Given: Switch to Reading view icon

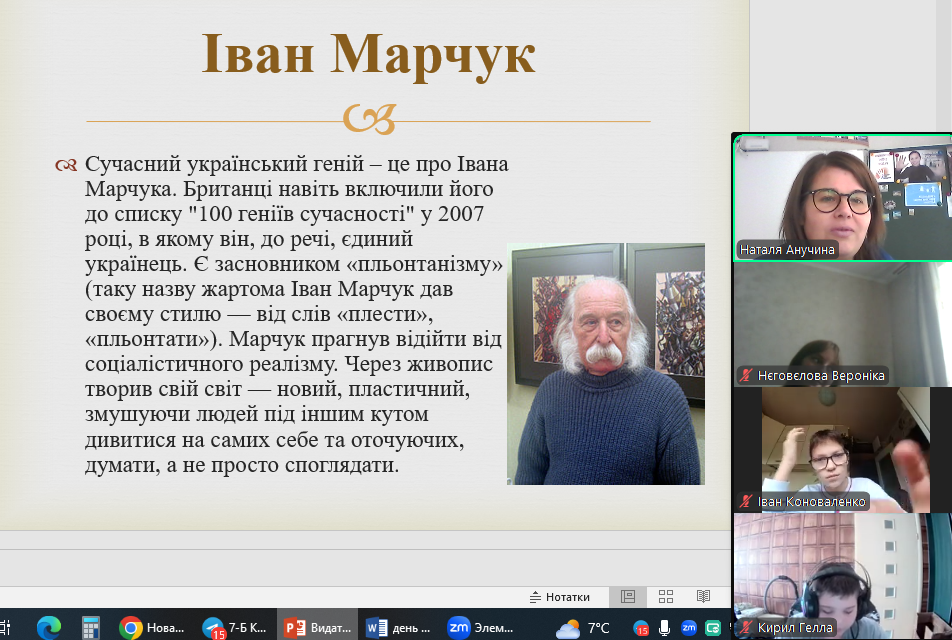Looking at the screenshot, I should pyautogui.click(x=703, y=597).
